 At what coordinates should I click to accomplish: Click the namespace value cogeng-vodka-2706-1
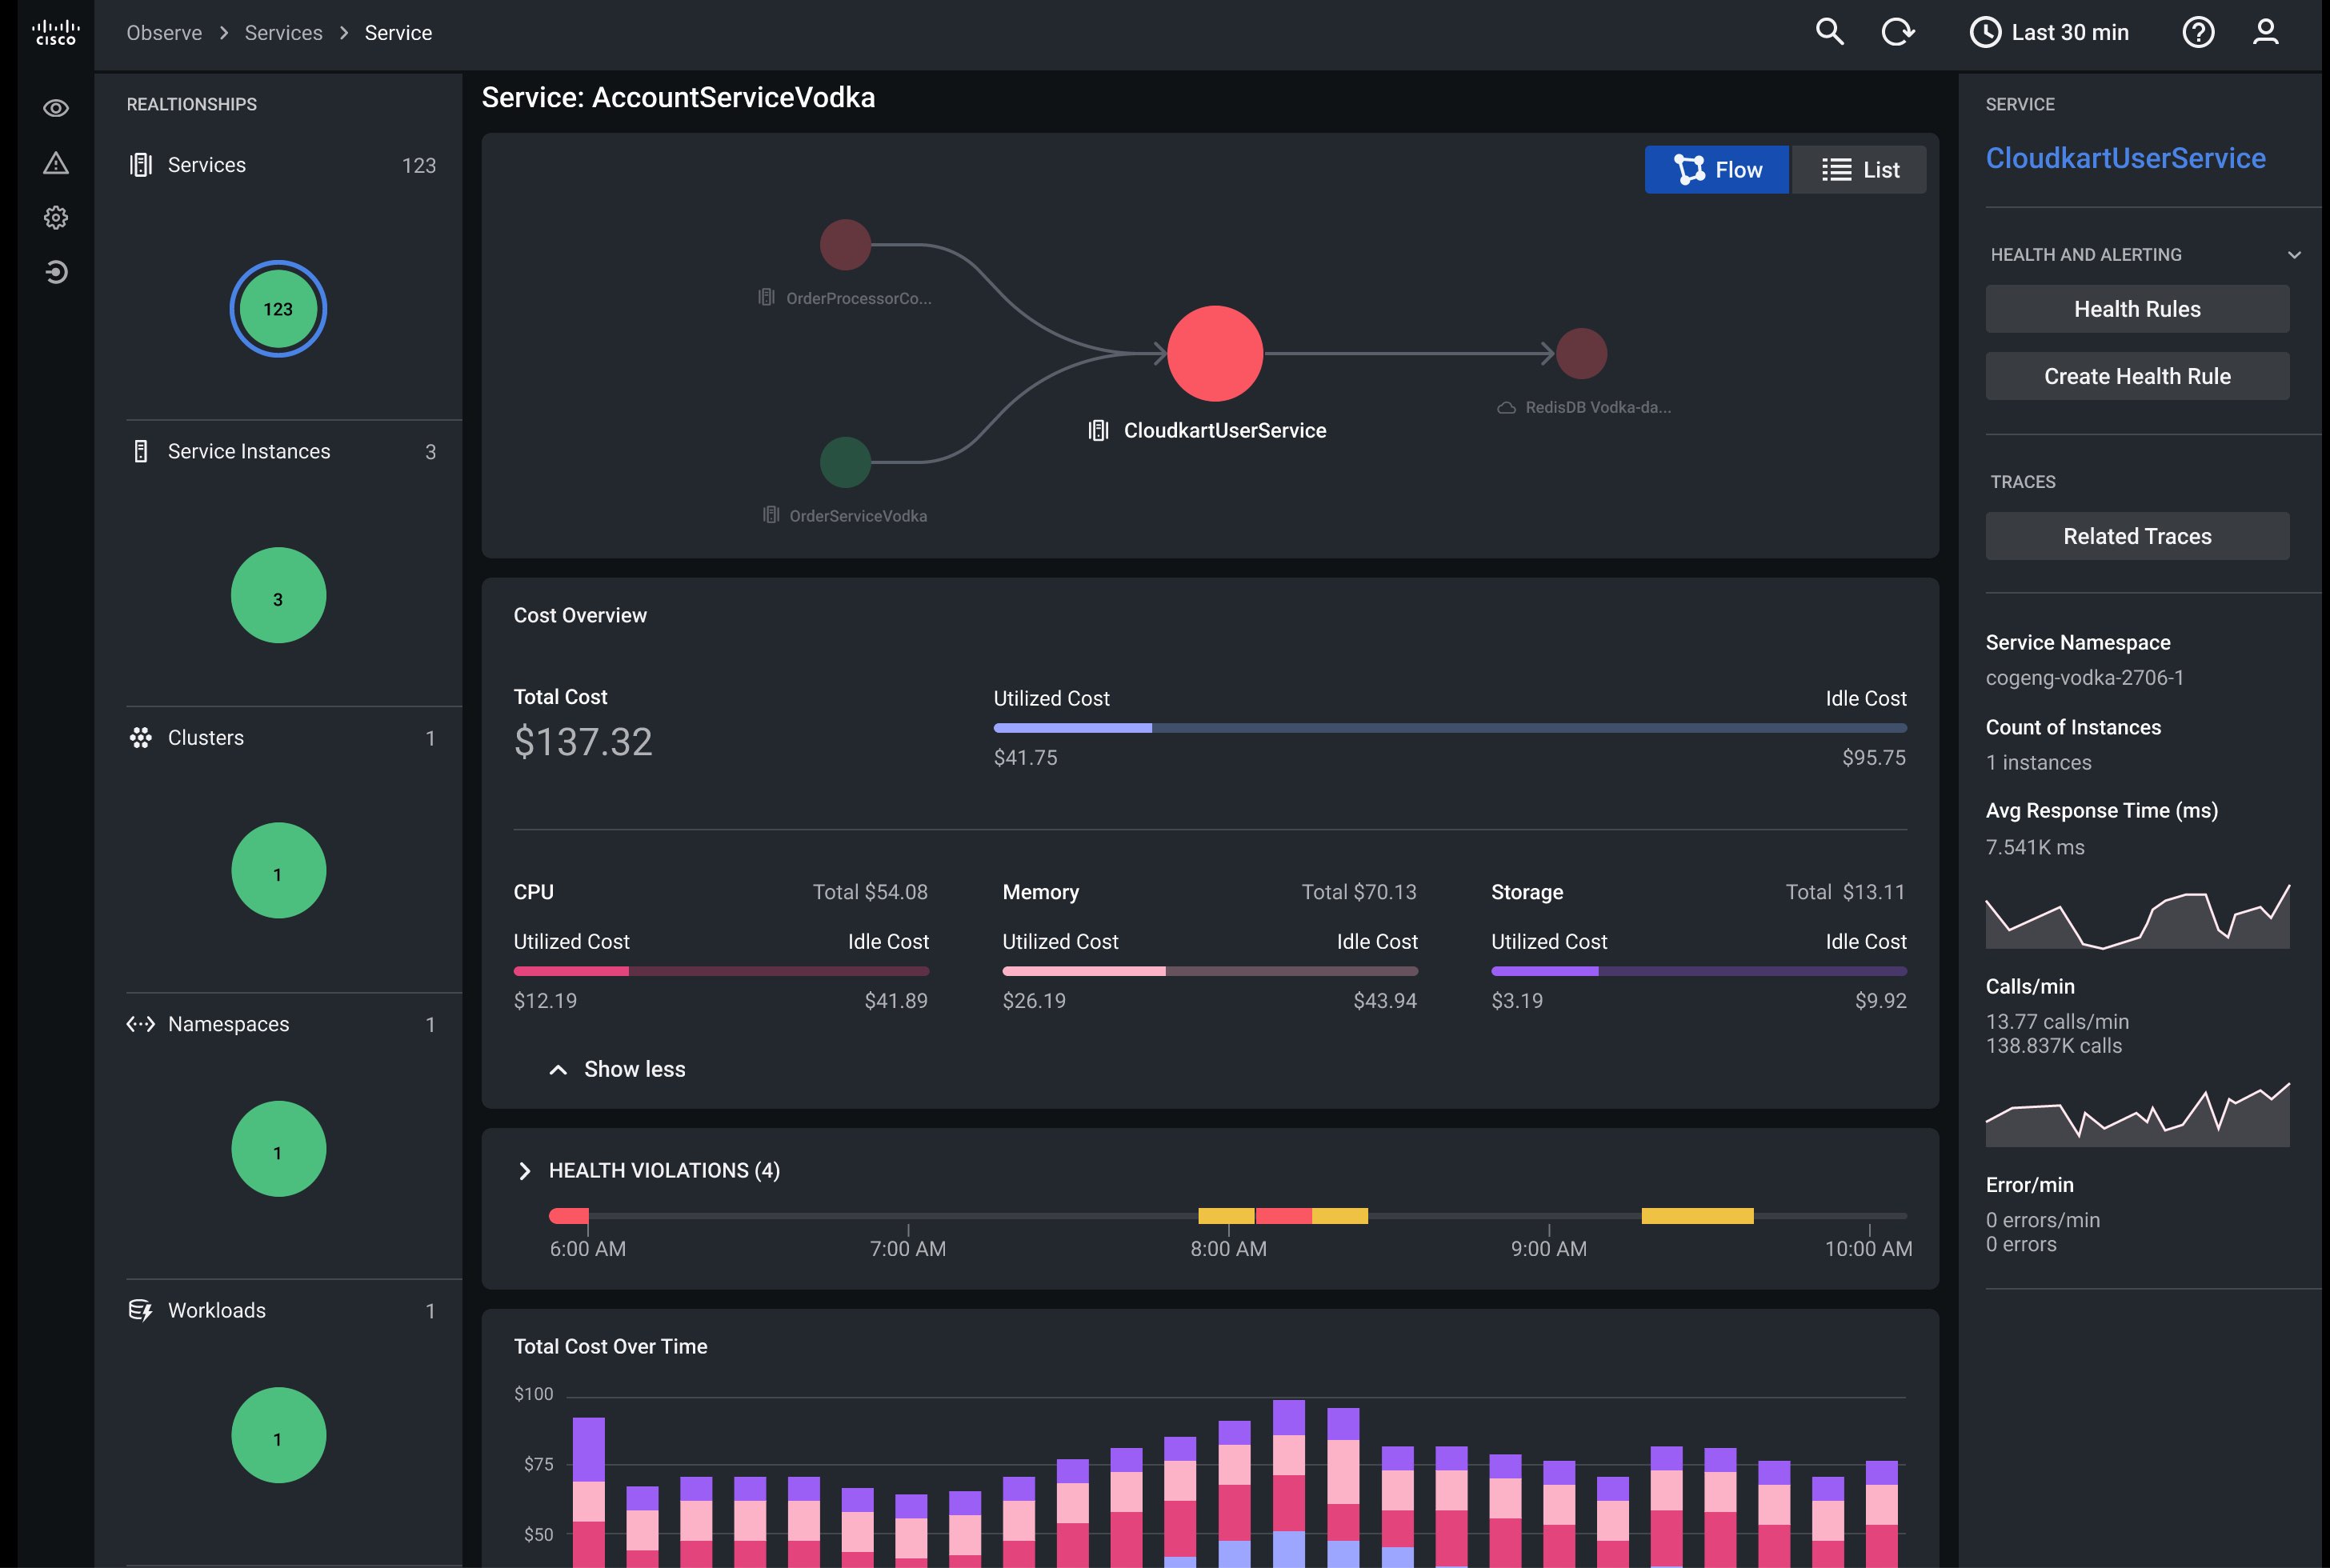[2084, 678]
